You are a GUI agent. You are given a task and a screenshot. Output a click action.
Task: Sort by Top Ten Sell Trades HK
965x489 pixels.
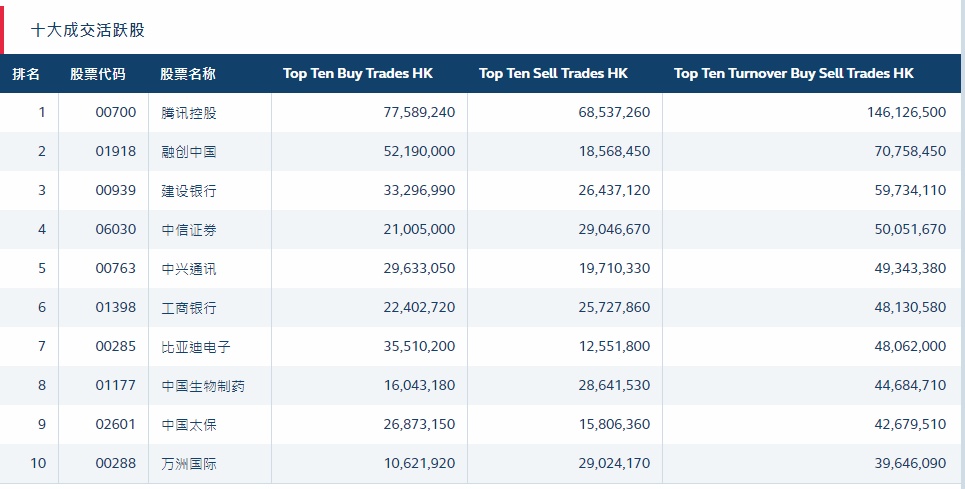point(553,74)
